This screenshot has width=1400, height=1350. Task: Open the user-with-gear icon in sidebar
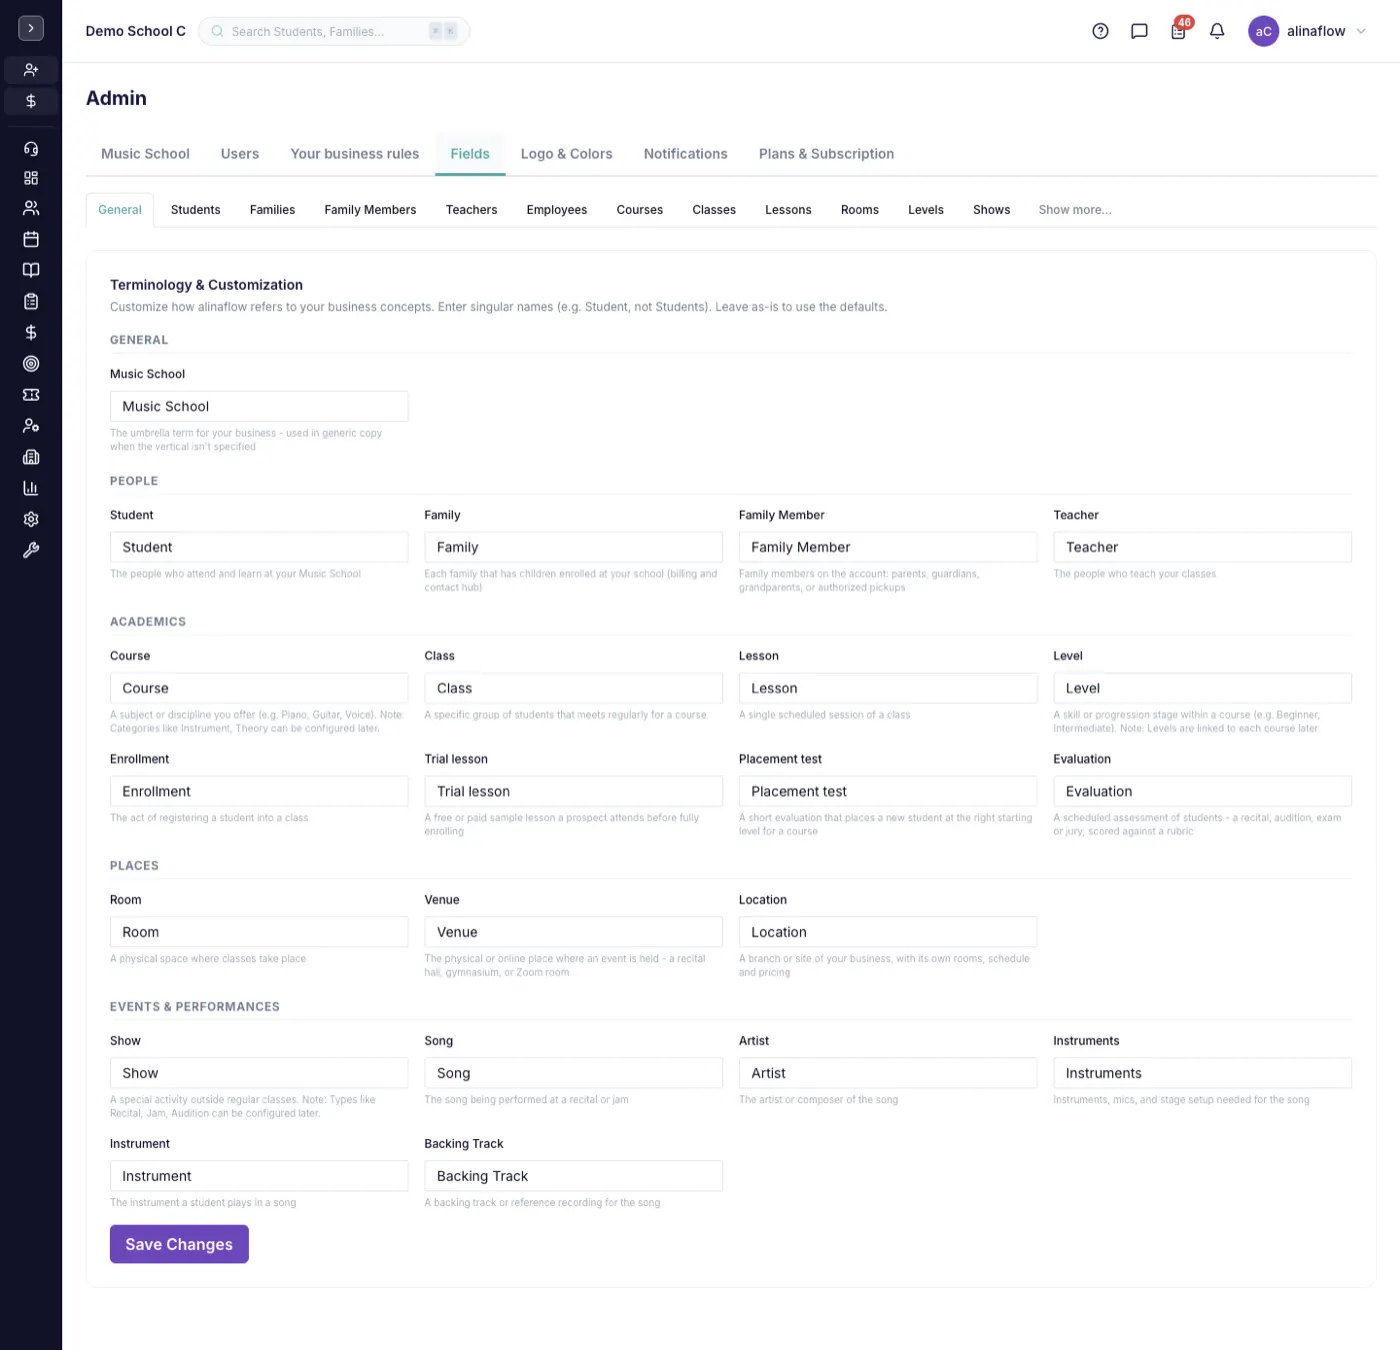tap(31, 426)
